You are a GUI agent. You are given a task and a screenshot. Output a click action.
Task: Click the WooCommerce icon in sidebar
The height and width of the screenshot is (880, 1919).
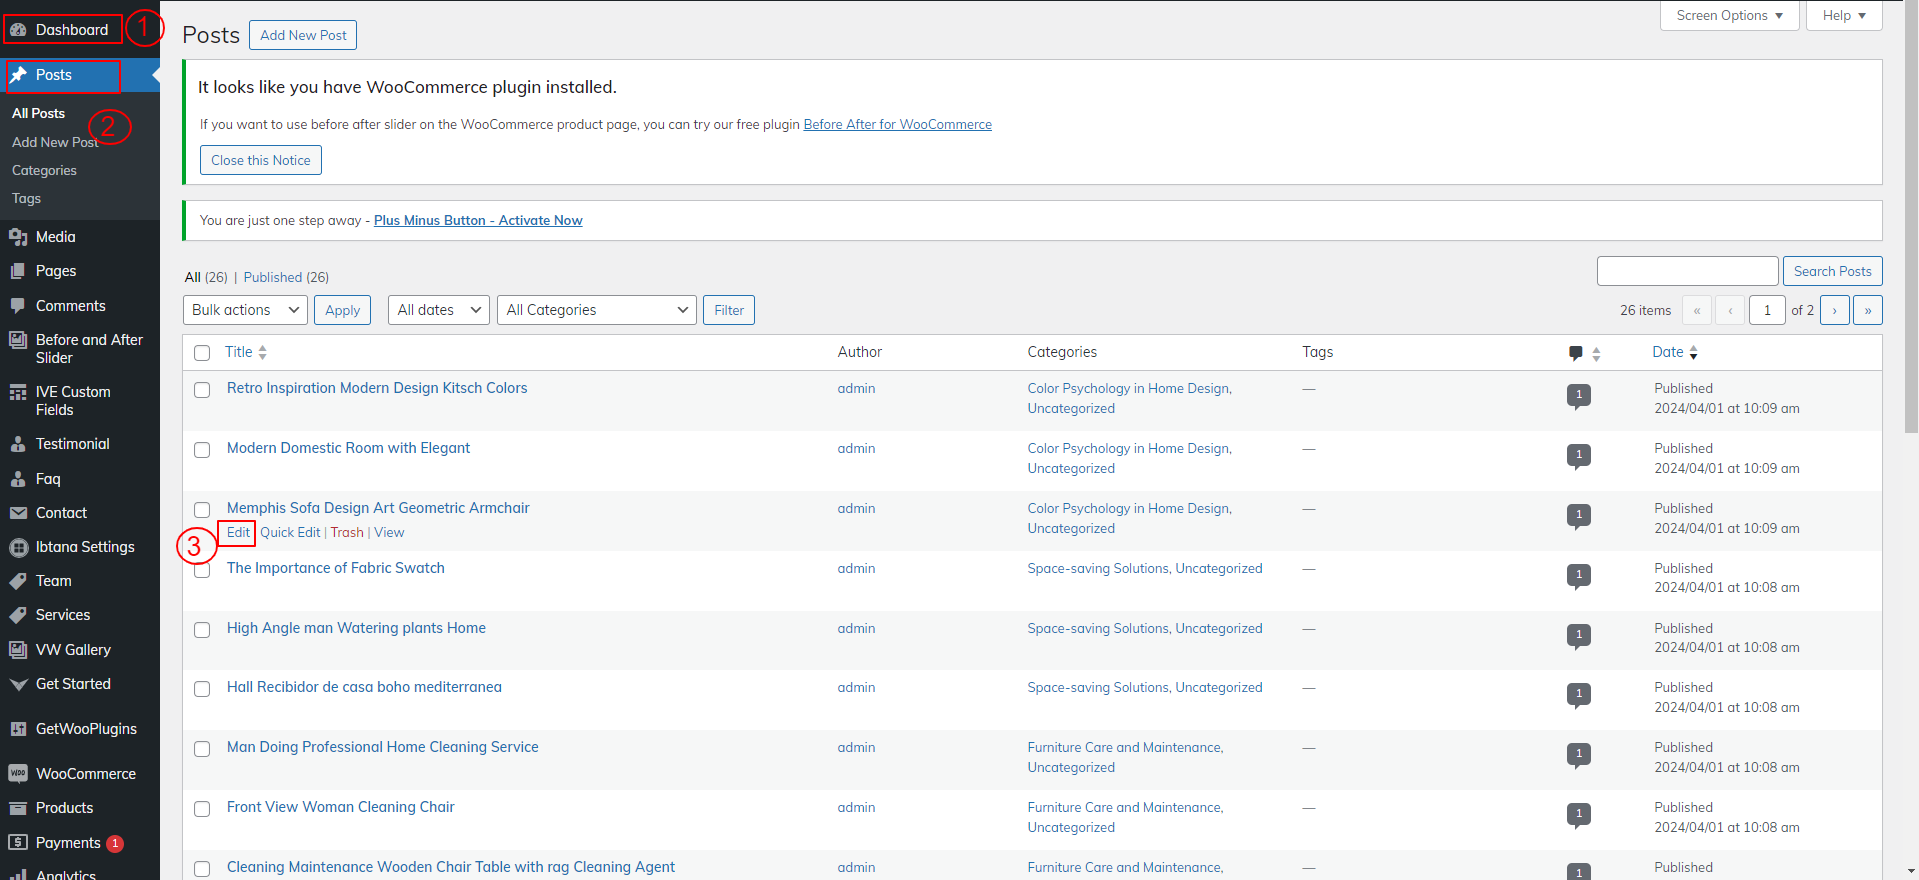[18, 774]
